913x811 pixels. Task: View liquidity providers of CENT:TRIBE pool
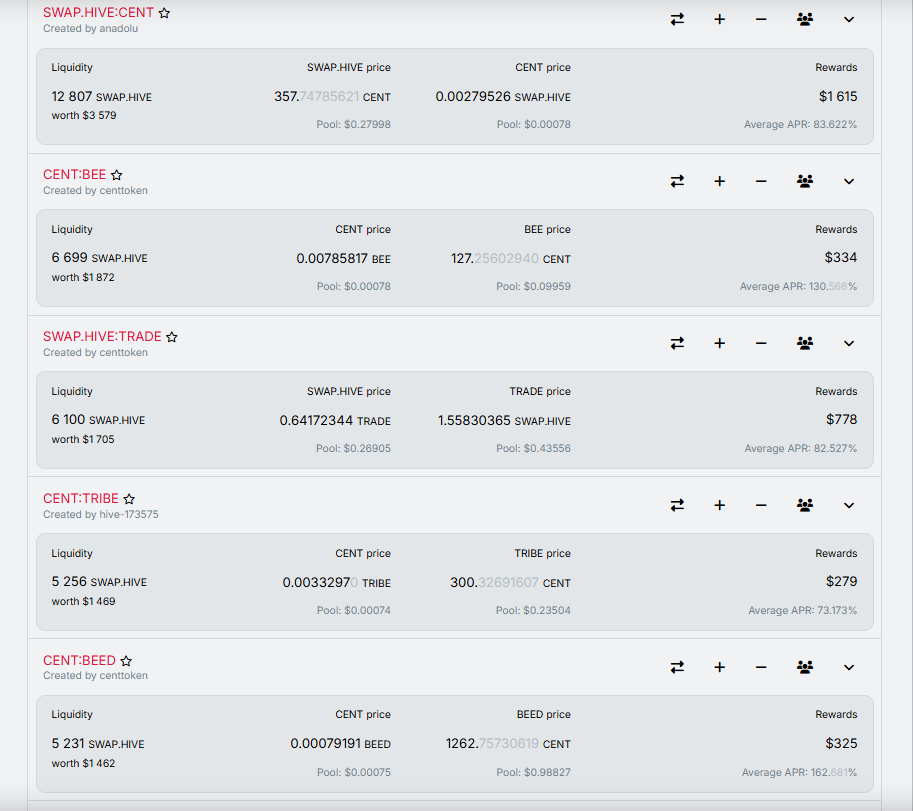click(805, 505)
